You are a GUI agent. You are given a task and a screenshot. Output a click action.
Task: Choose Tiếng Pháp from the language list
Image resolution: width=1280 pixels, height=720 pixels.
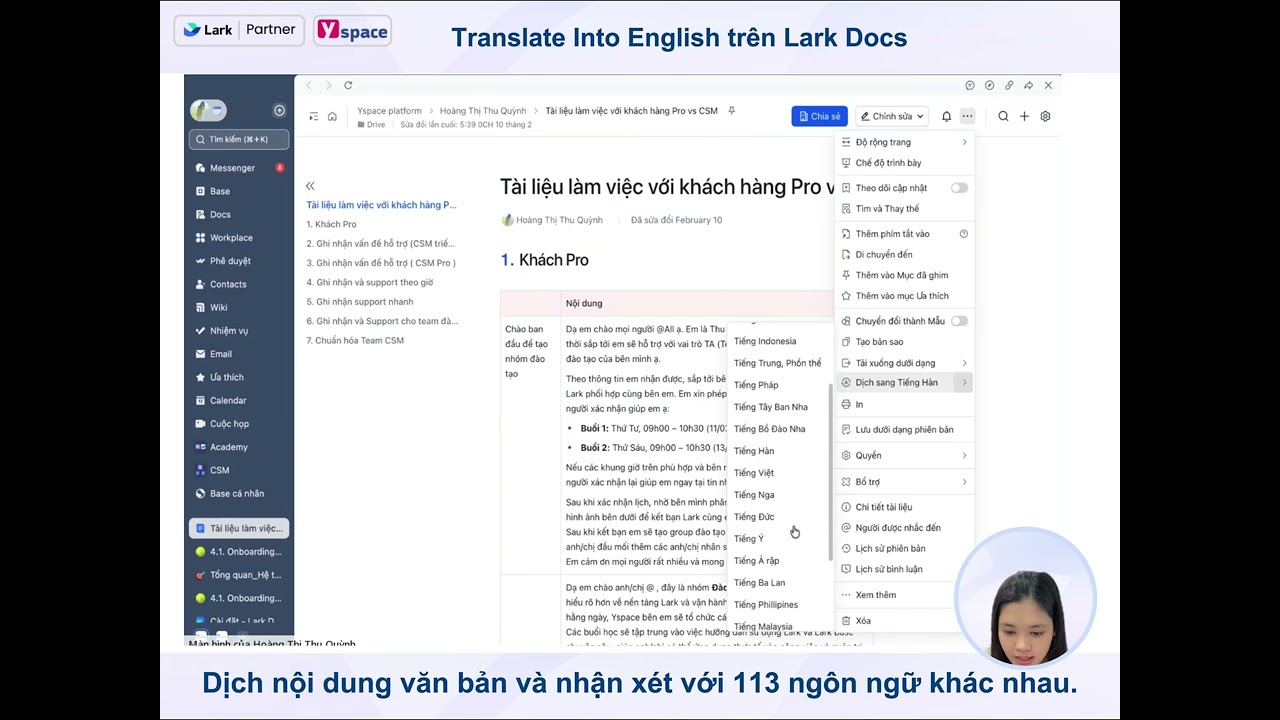click(x=756, y=385)
